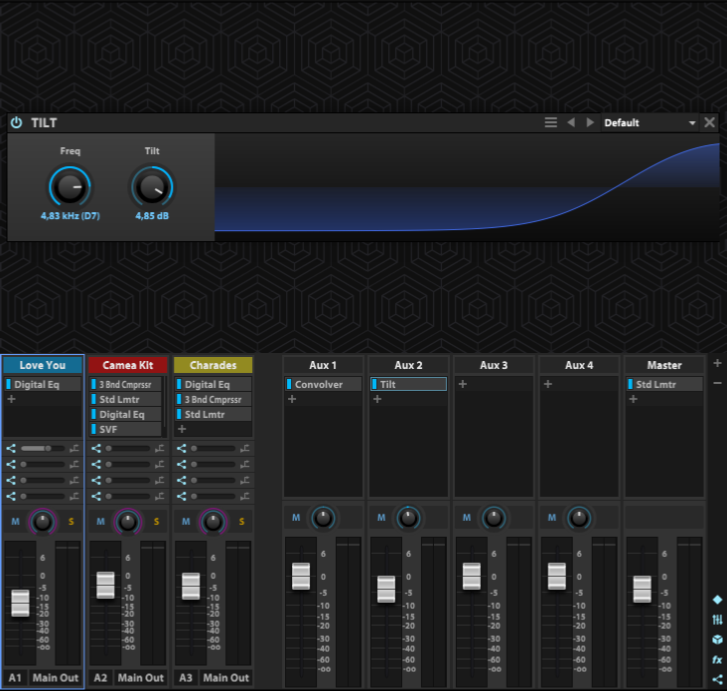
Task: Click the first send icon on Love You
Action: pos(11,449)
